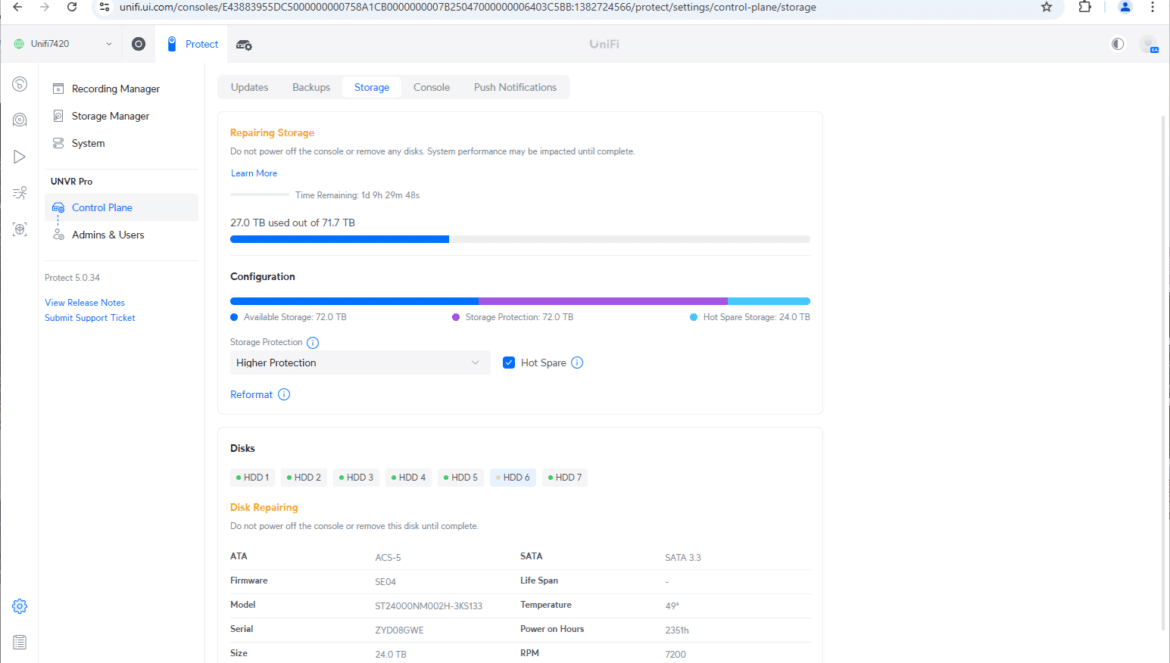Reload the current browser page
The image size is (1170, 663).
click(x=72, y=7)
